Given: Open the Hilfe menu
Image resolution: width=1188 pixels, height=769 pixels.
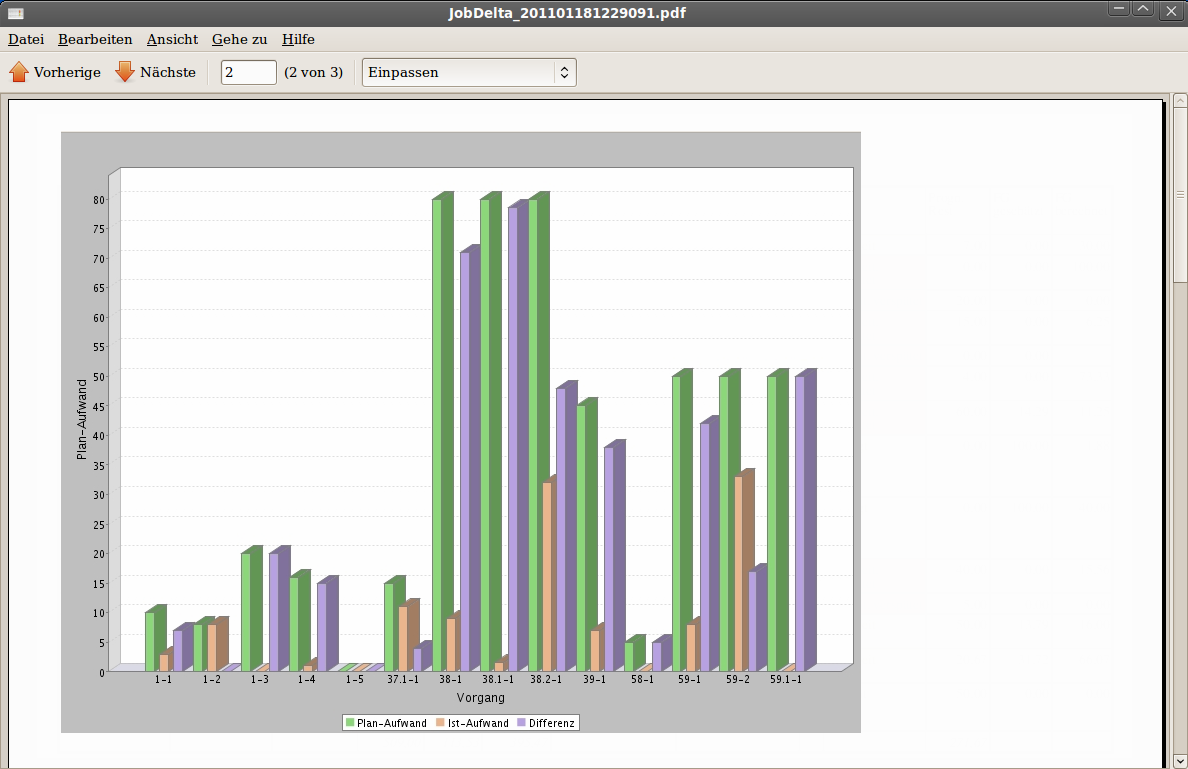Looking at the screenshot, I should click(x=298, y=40).
